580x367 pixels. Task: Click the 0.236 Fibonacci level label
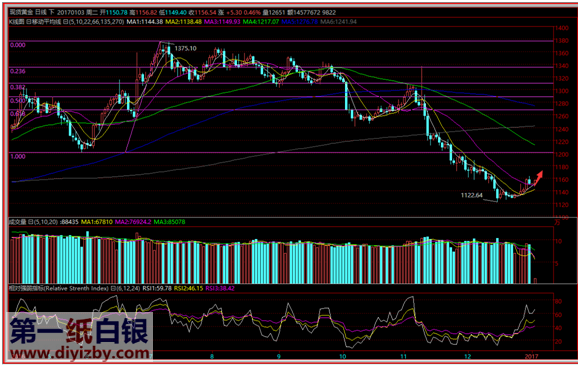(18, 71)
